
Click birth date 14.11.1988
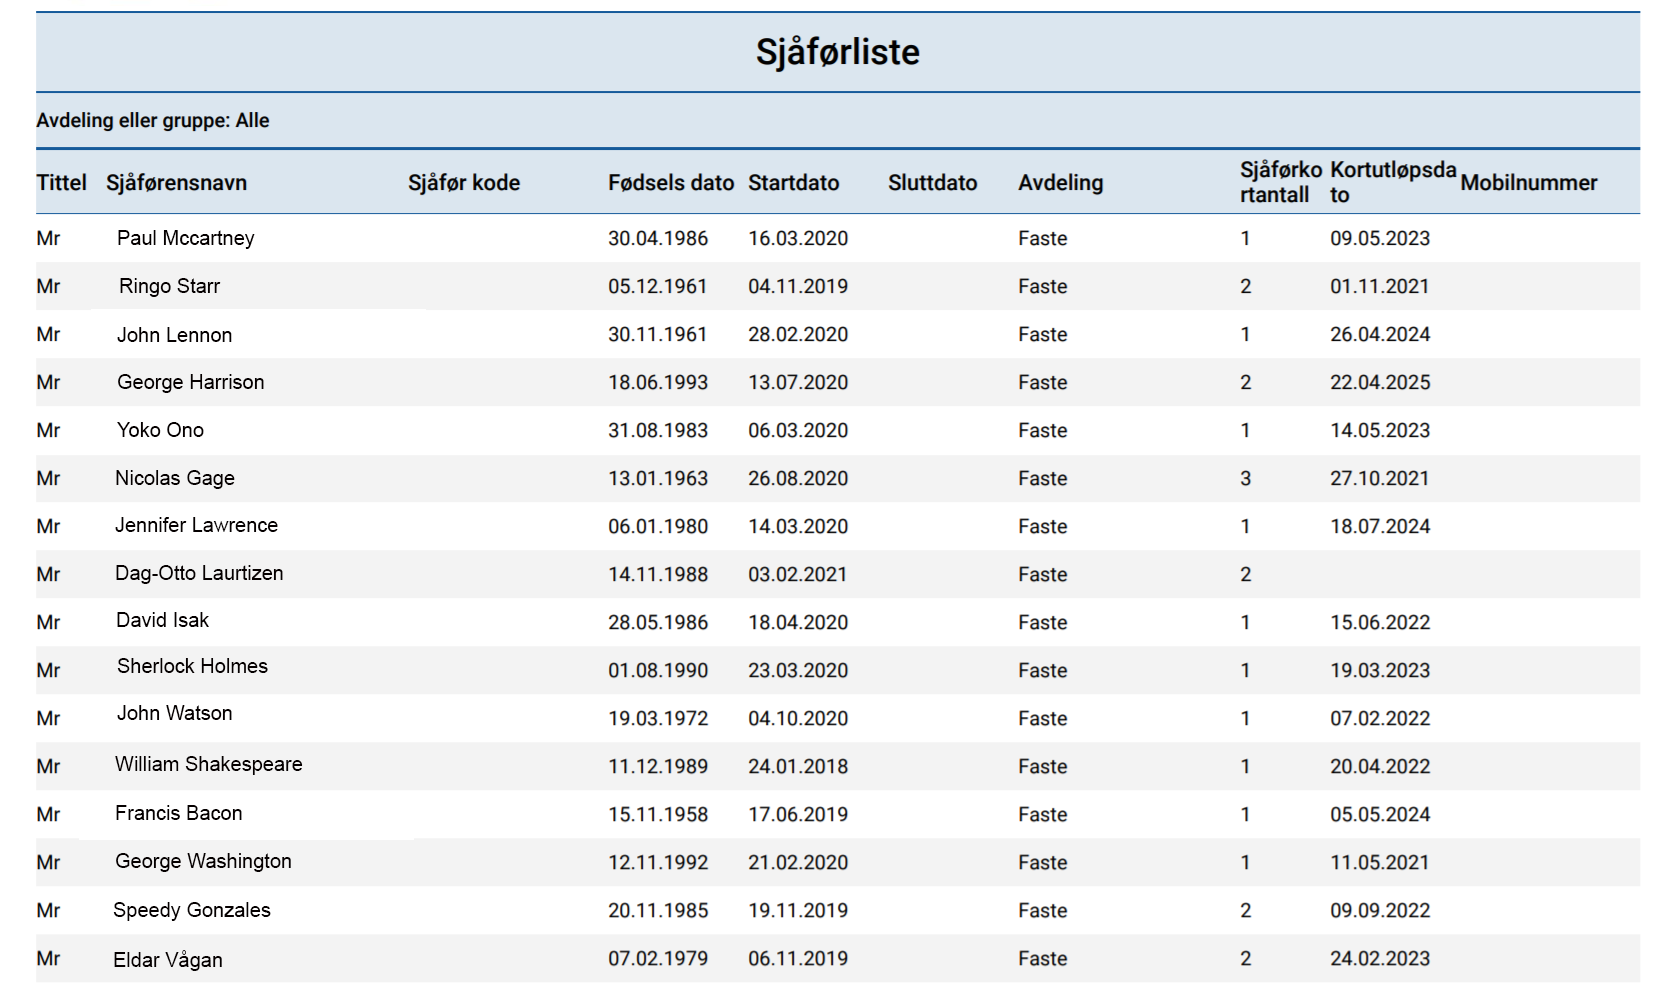[658, 574]
